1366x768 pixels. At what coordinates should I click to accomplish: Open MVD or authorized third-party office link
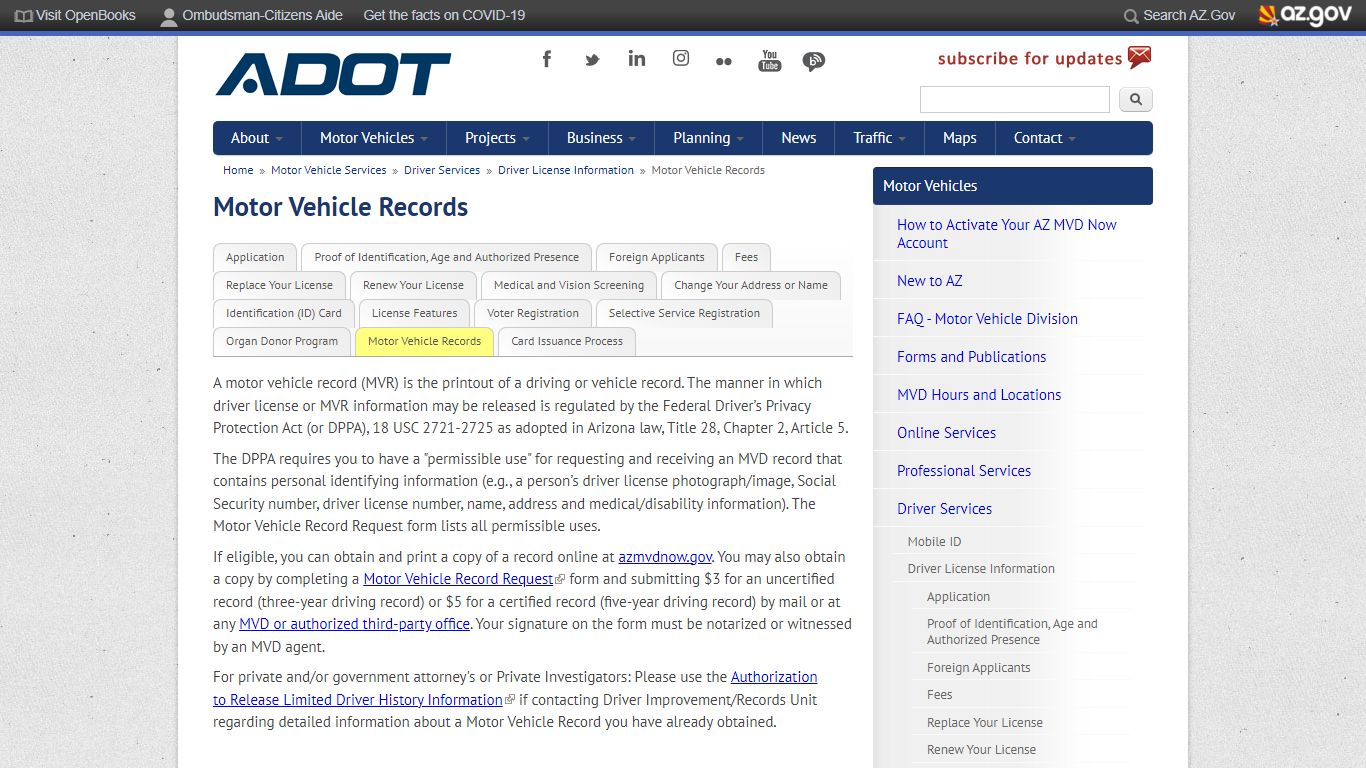point(354,624)
